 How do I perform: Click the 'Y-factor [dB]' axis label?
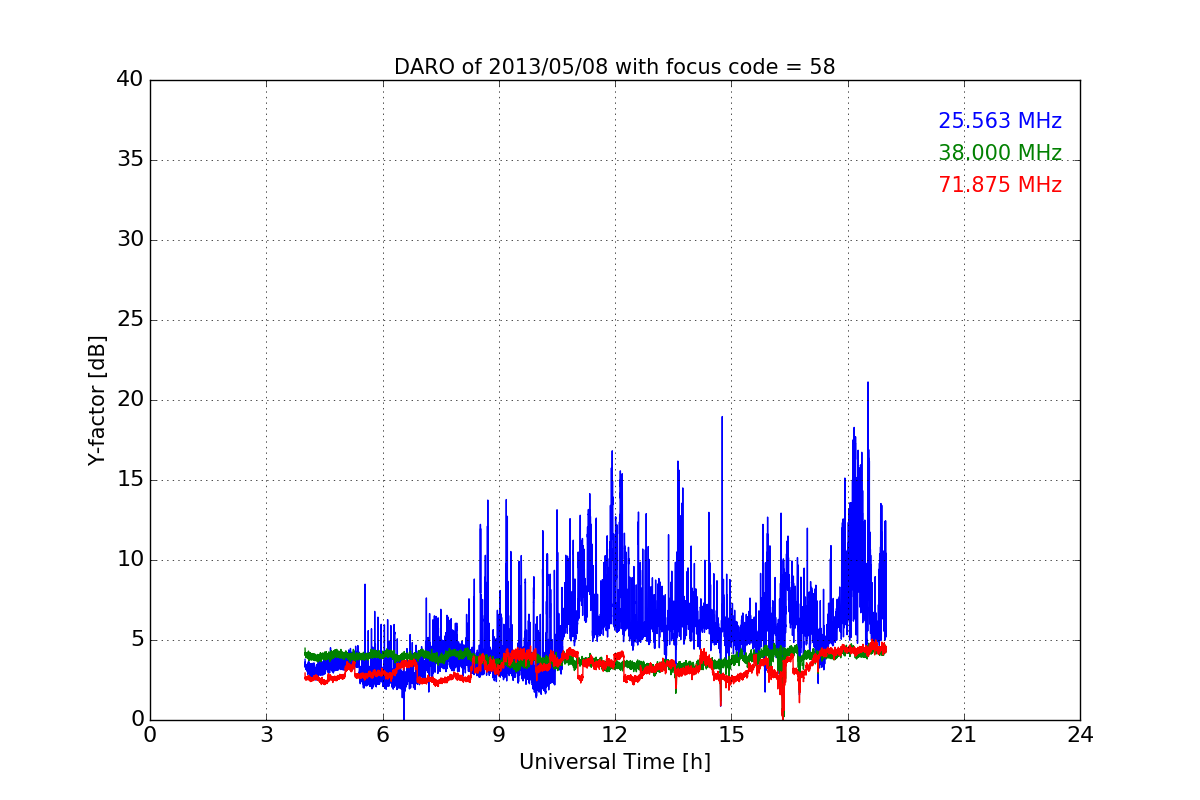coord(97,400)
